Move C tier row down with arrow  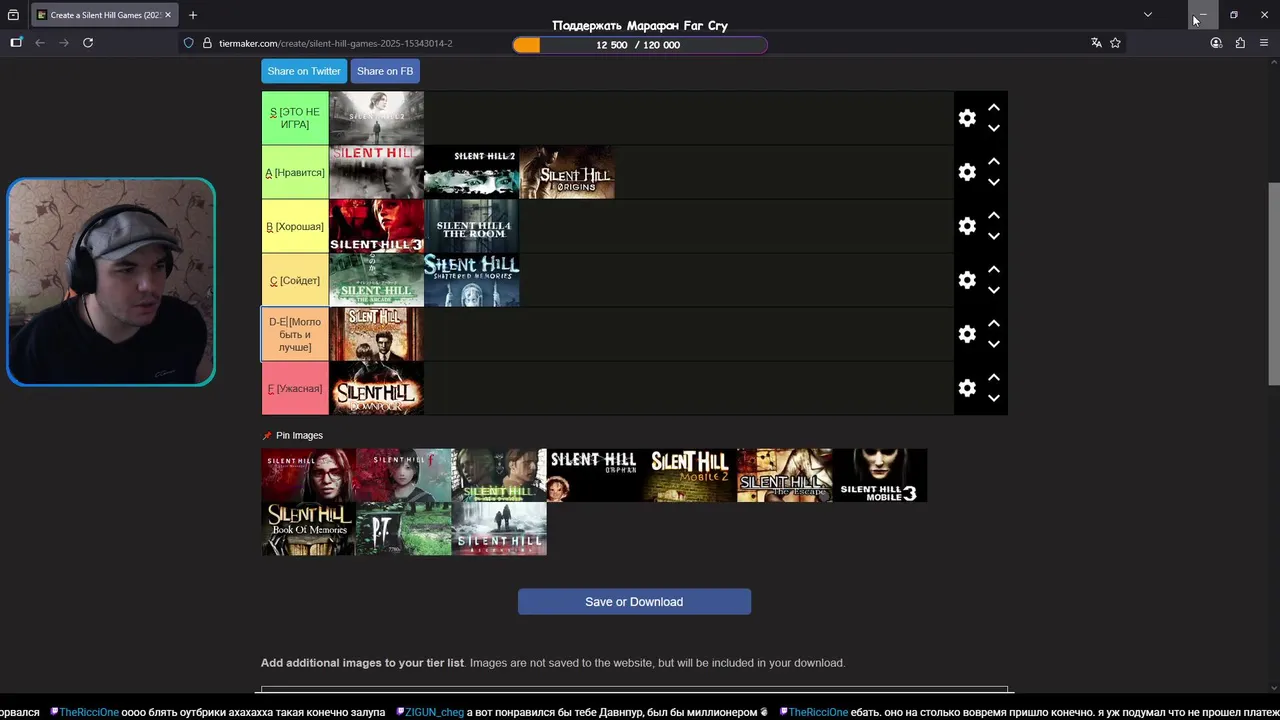pos(994,290)
